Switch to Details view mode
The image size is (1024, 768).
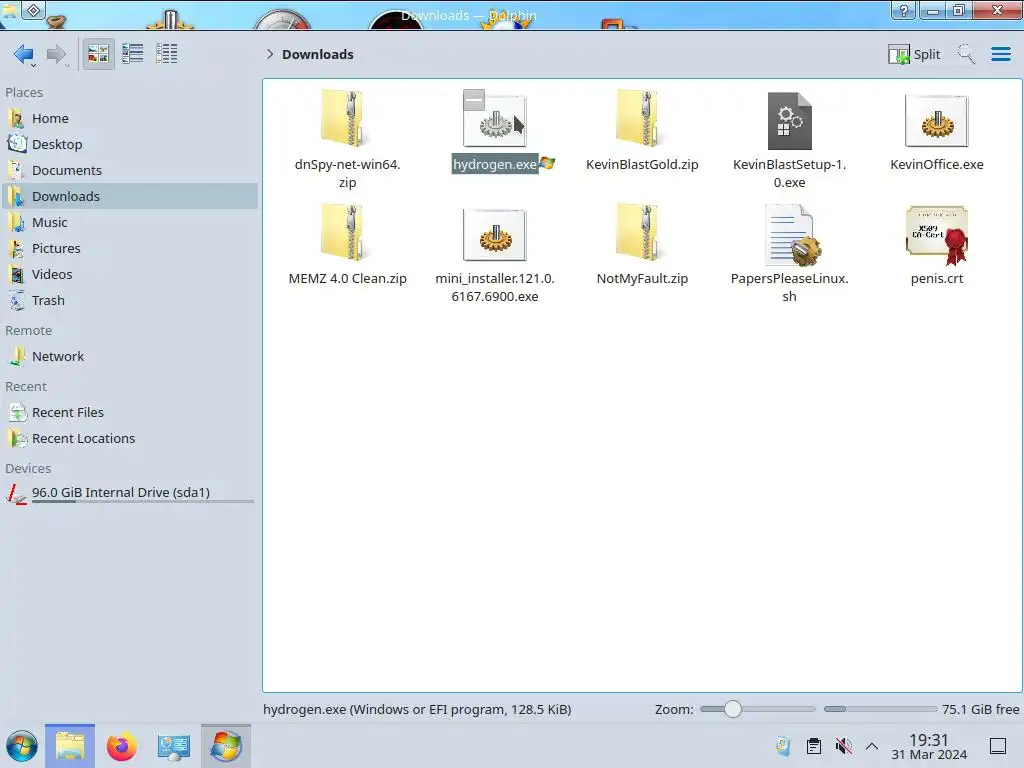tap(167, 54)
